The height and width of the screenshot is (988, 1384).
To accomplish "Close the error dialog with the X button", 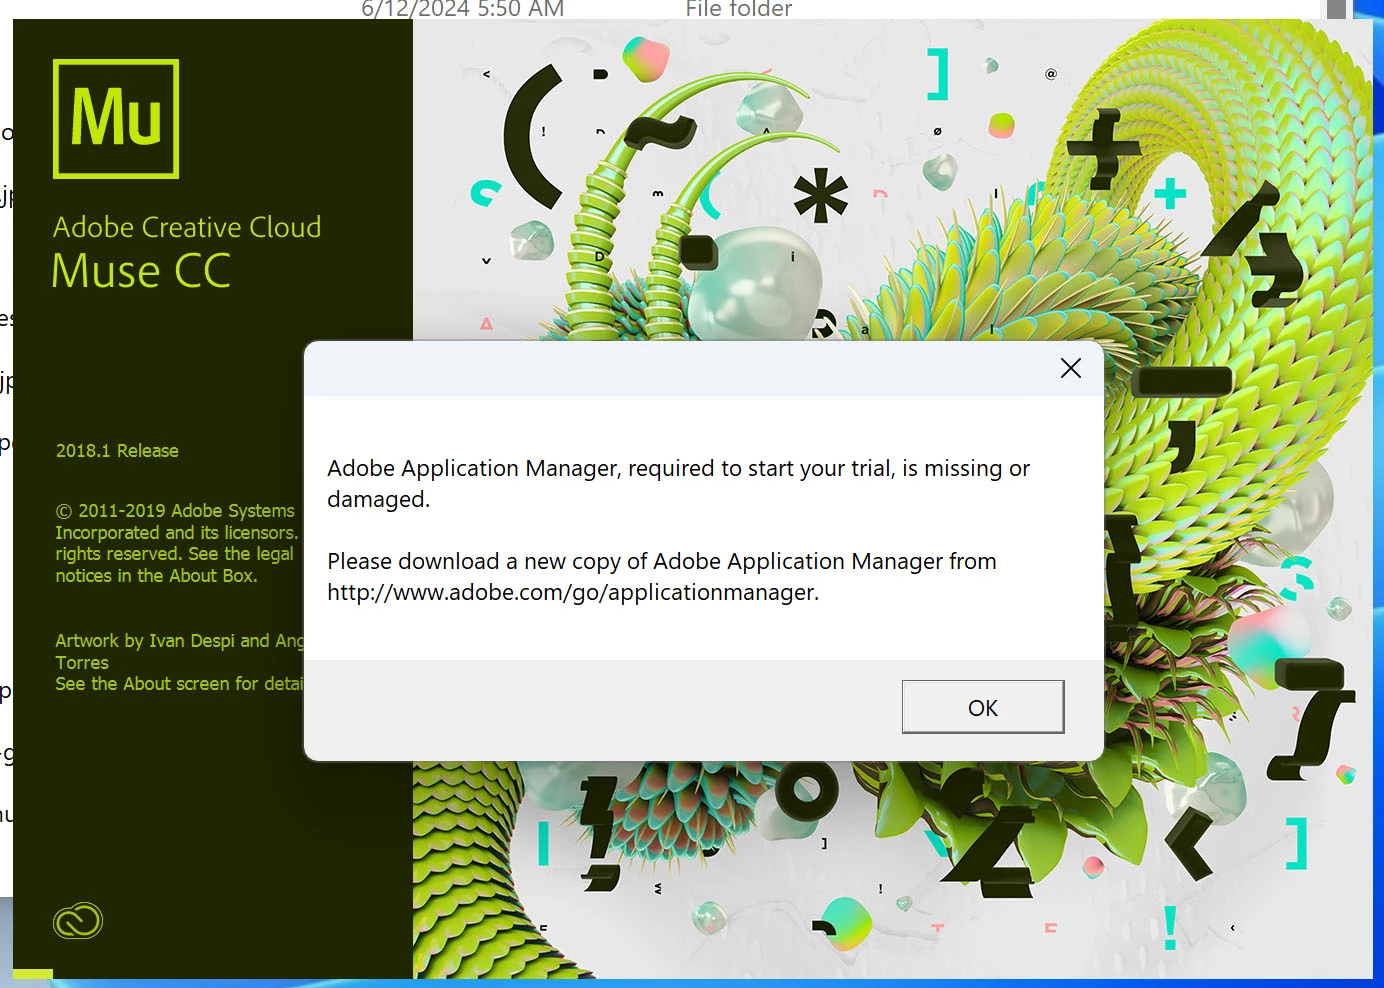I will click(1070, 368).
